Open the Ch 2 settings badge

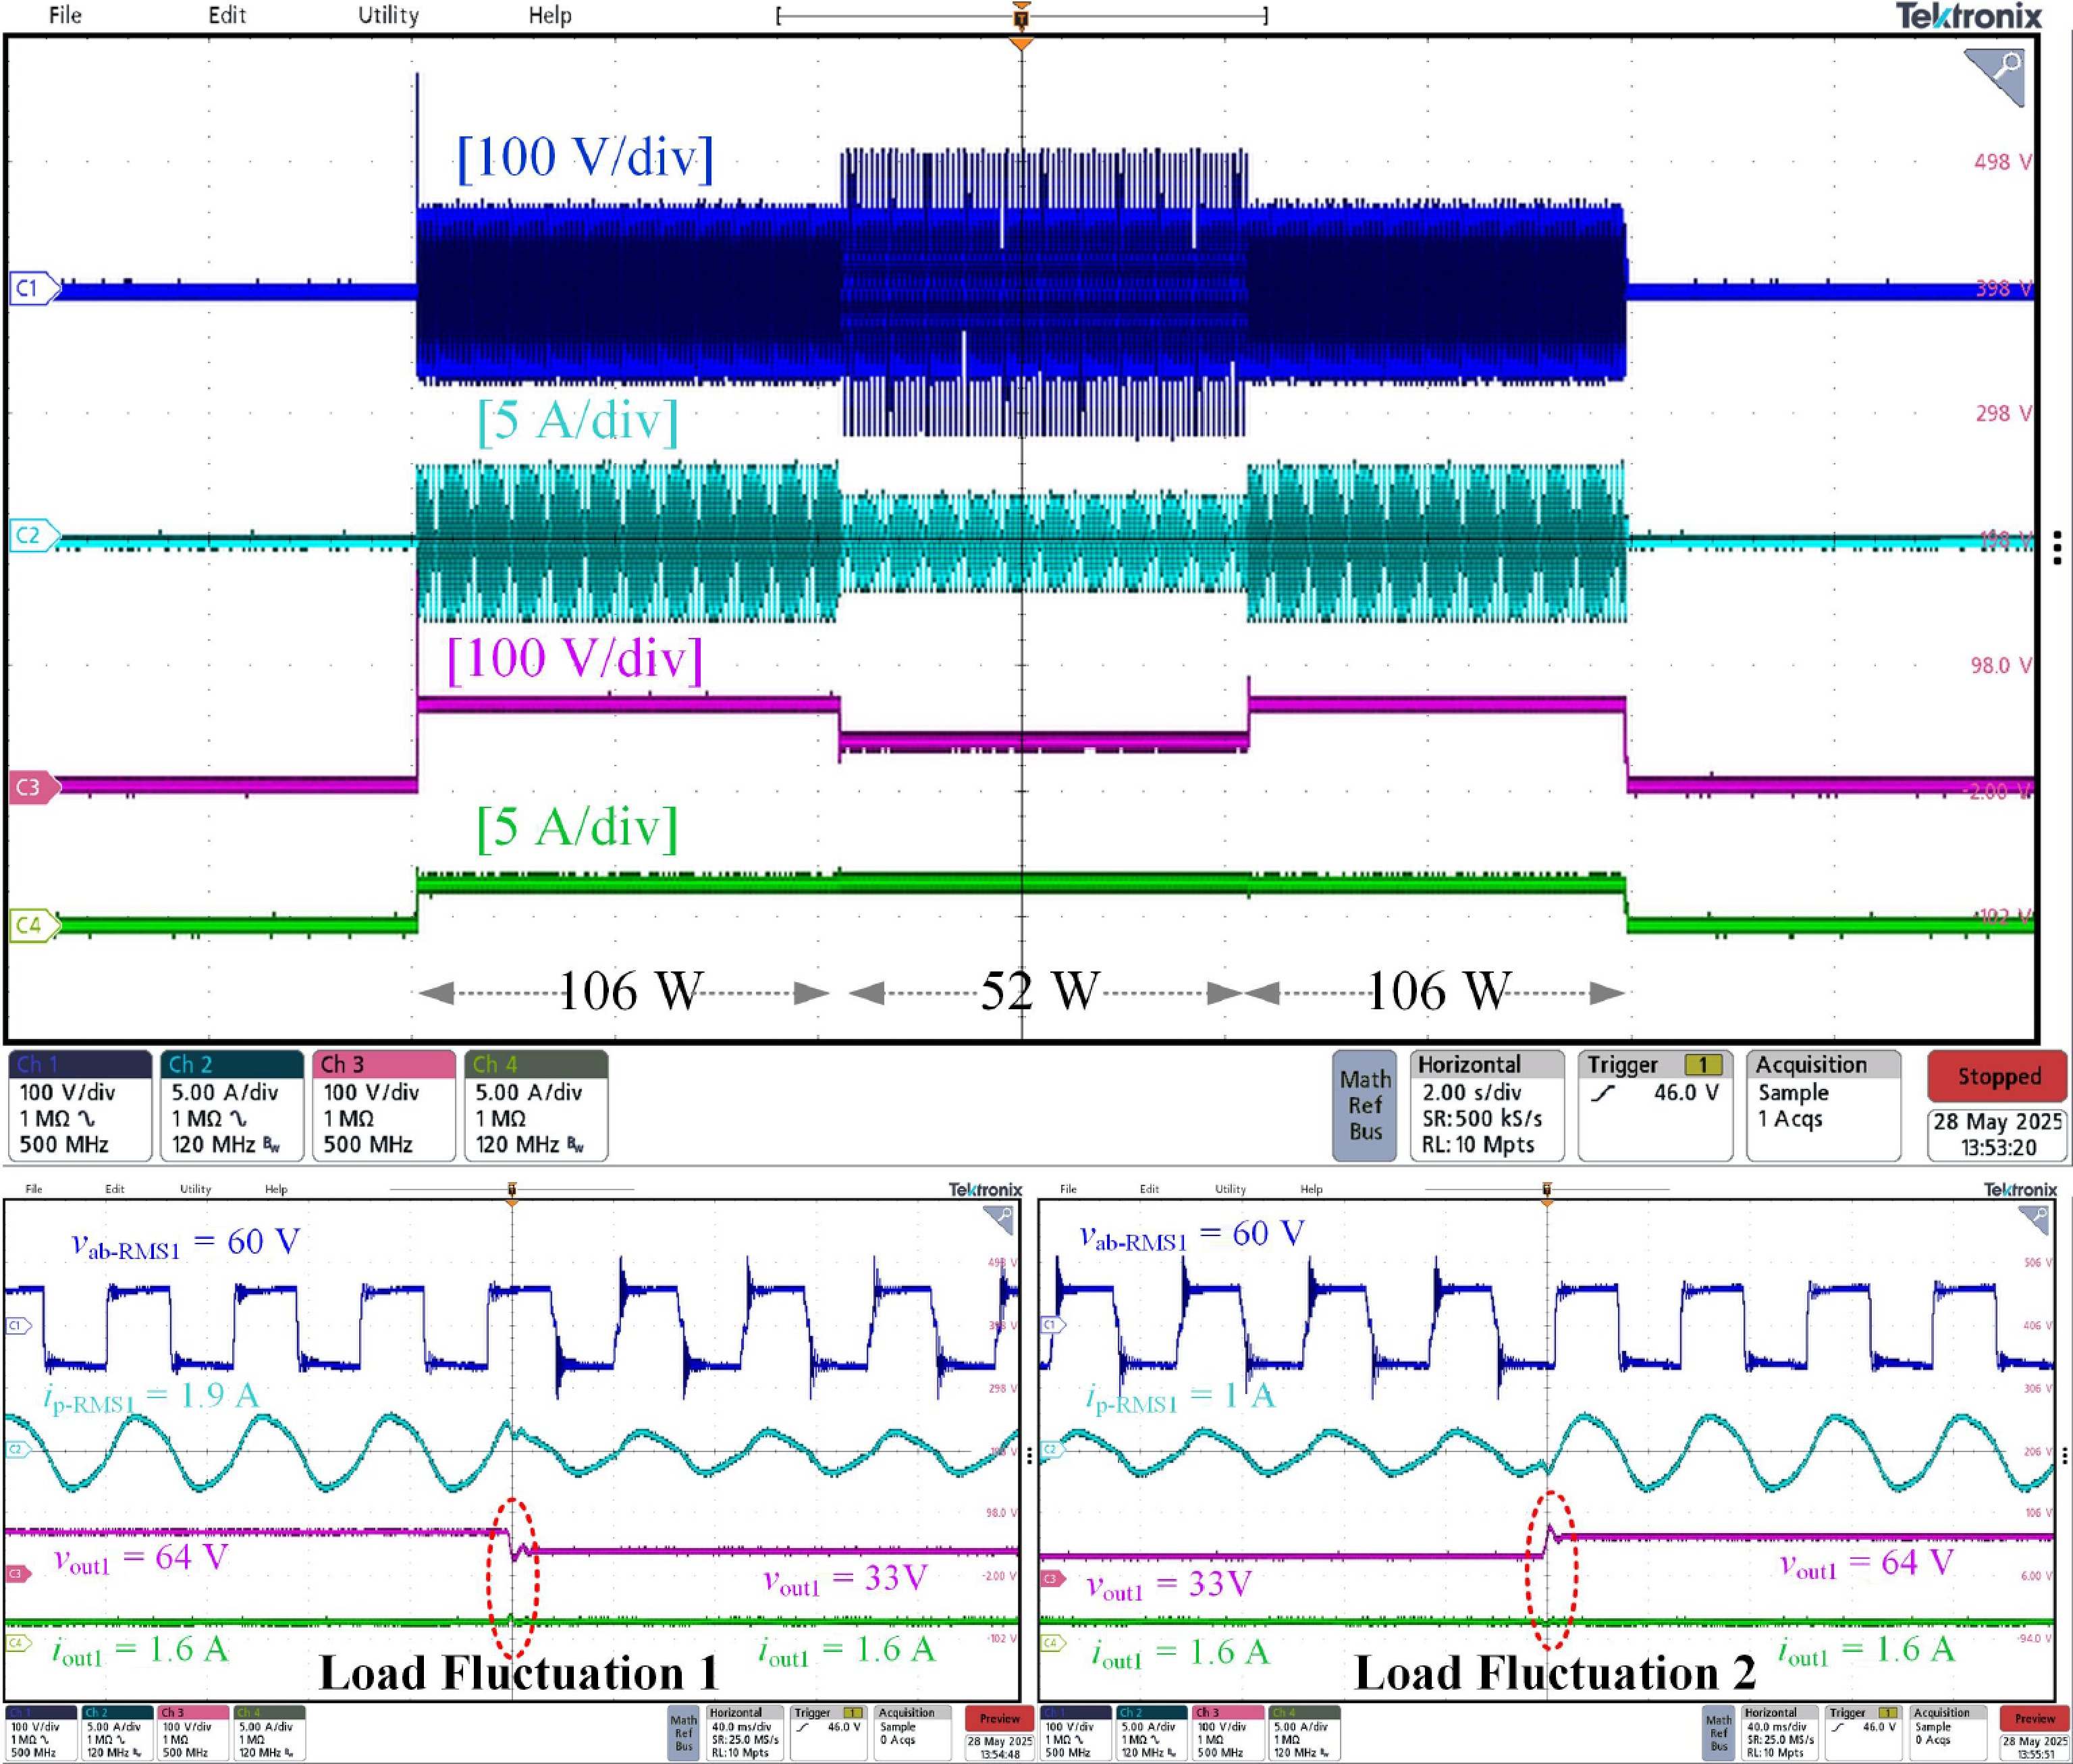[x=232, y=1105]
